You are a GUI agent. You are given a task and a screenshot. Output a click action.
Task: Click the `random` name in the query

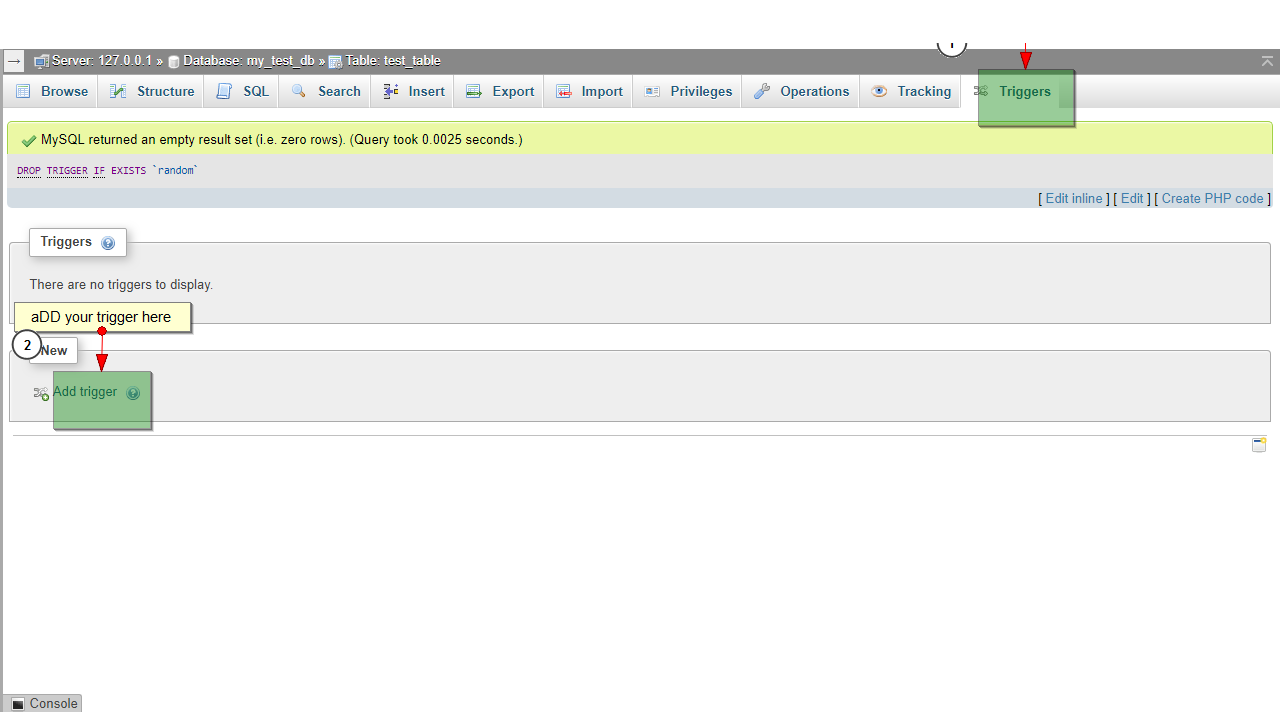175,171
